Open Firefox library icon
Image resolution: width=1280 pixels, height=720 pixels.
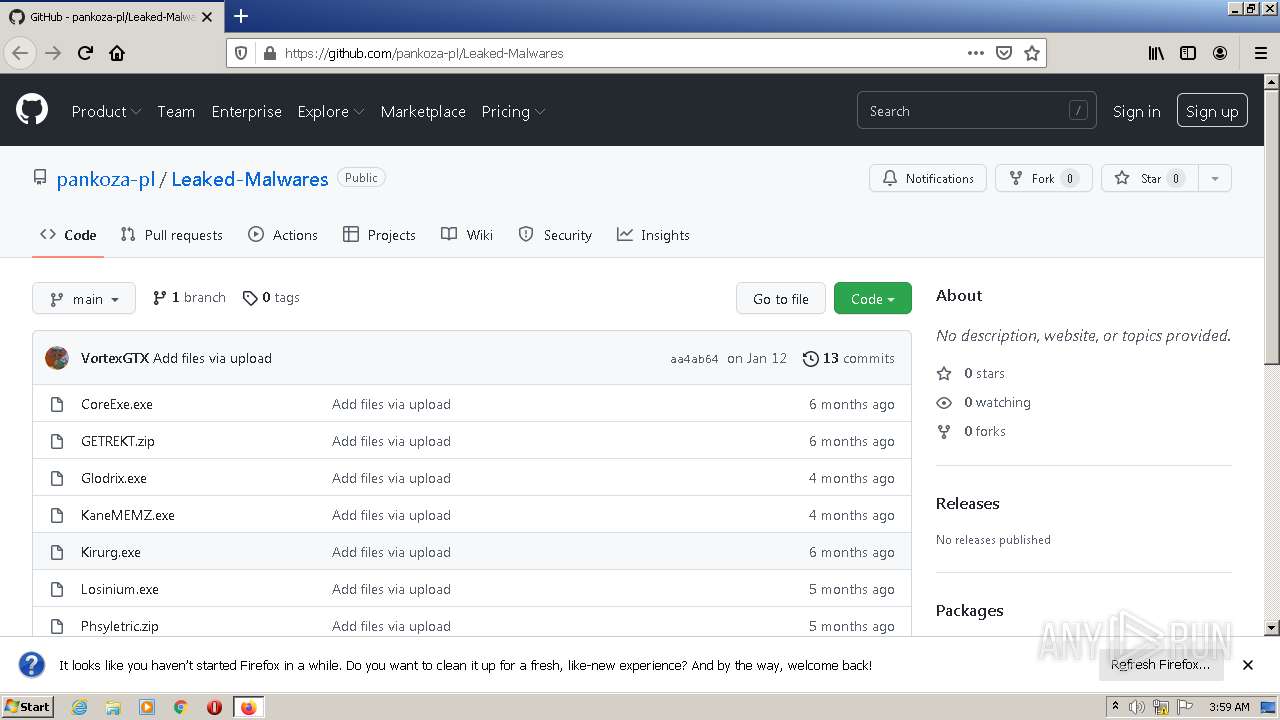(x=1156, y=53)
